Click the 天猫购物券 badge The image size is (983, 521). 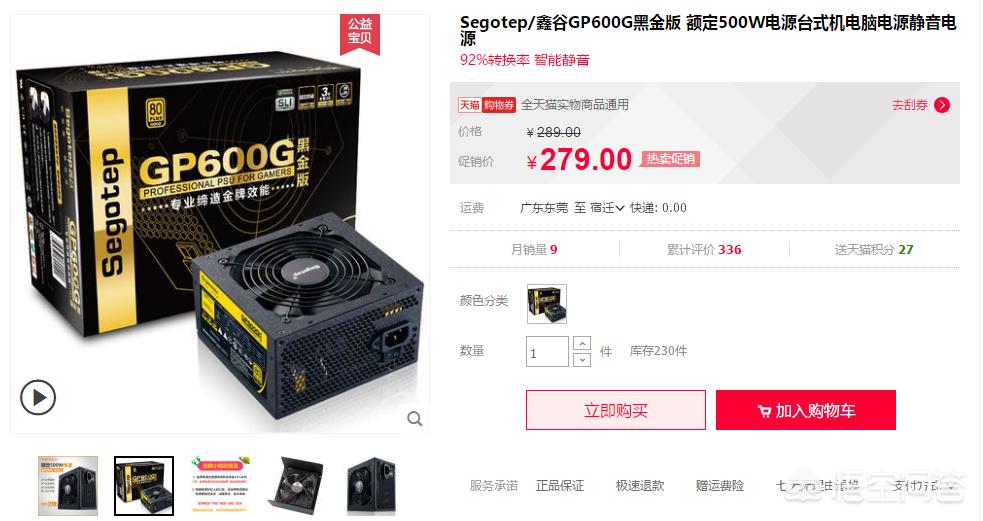coord(486,105)
